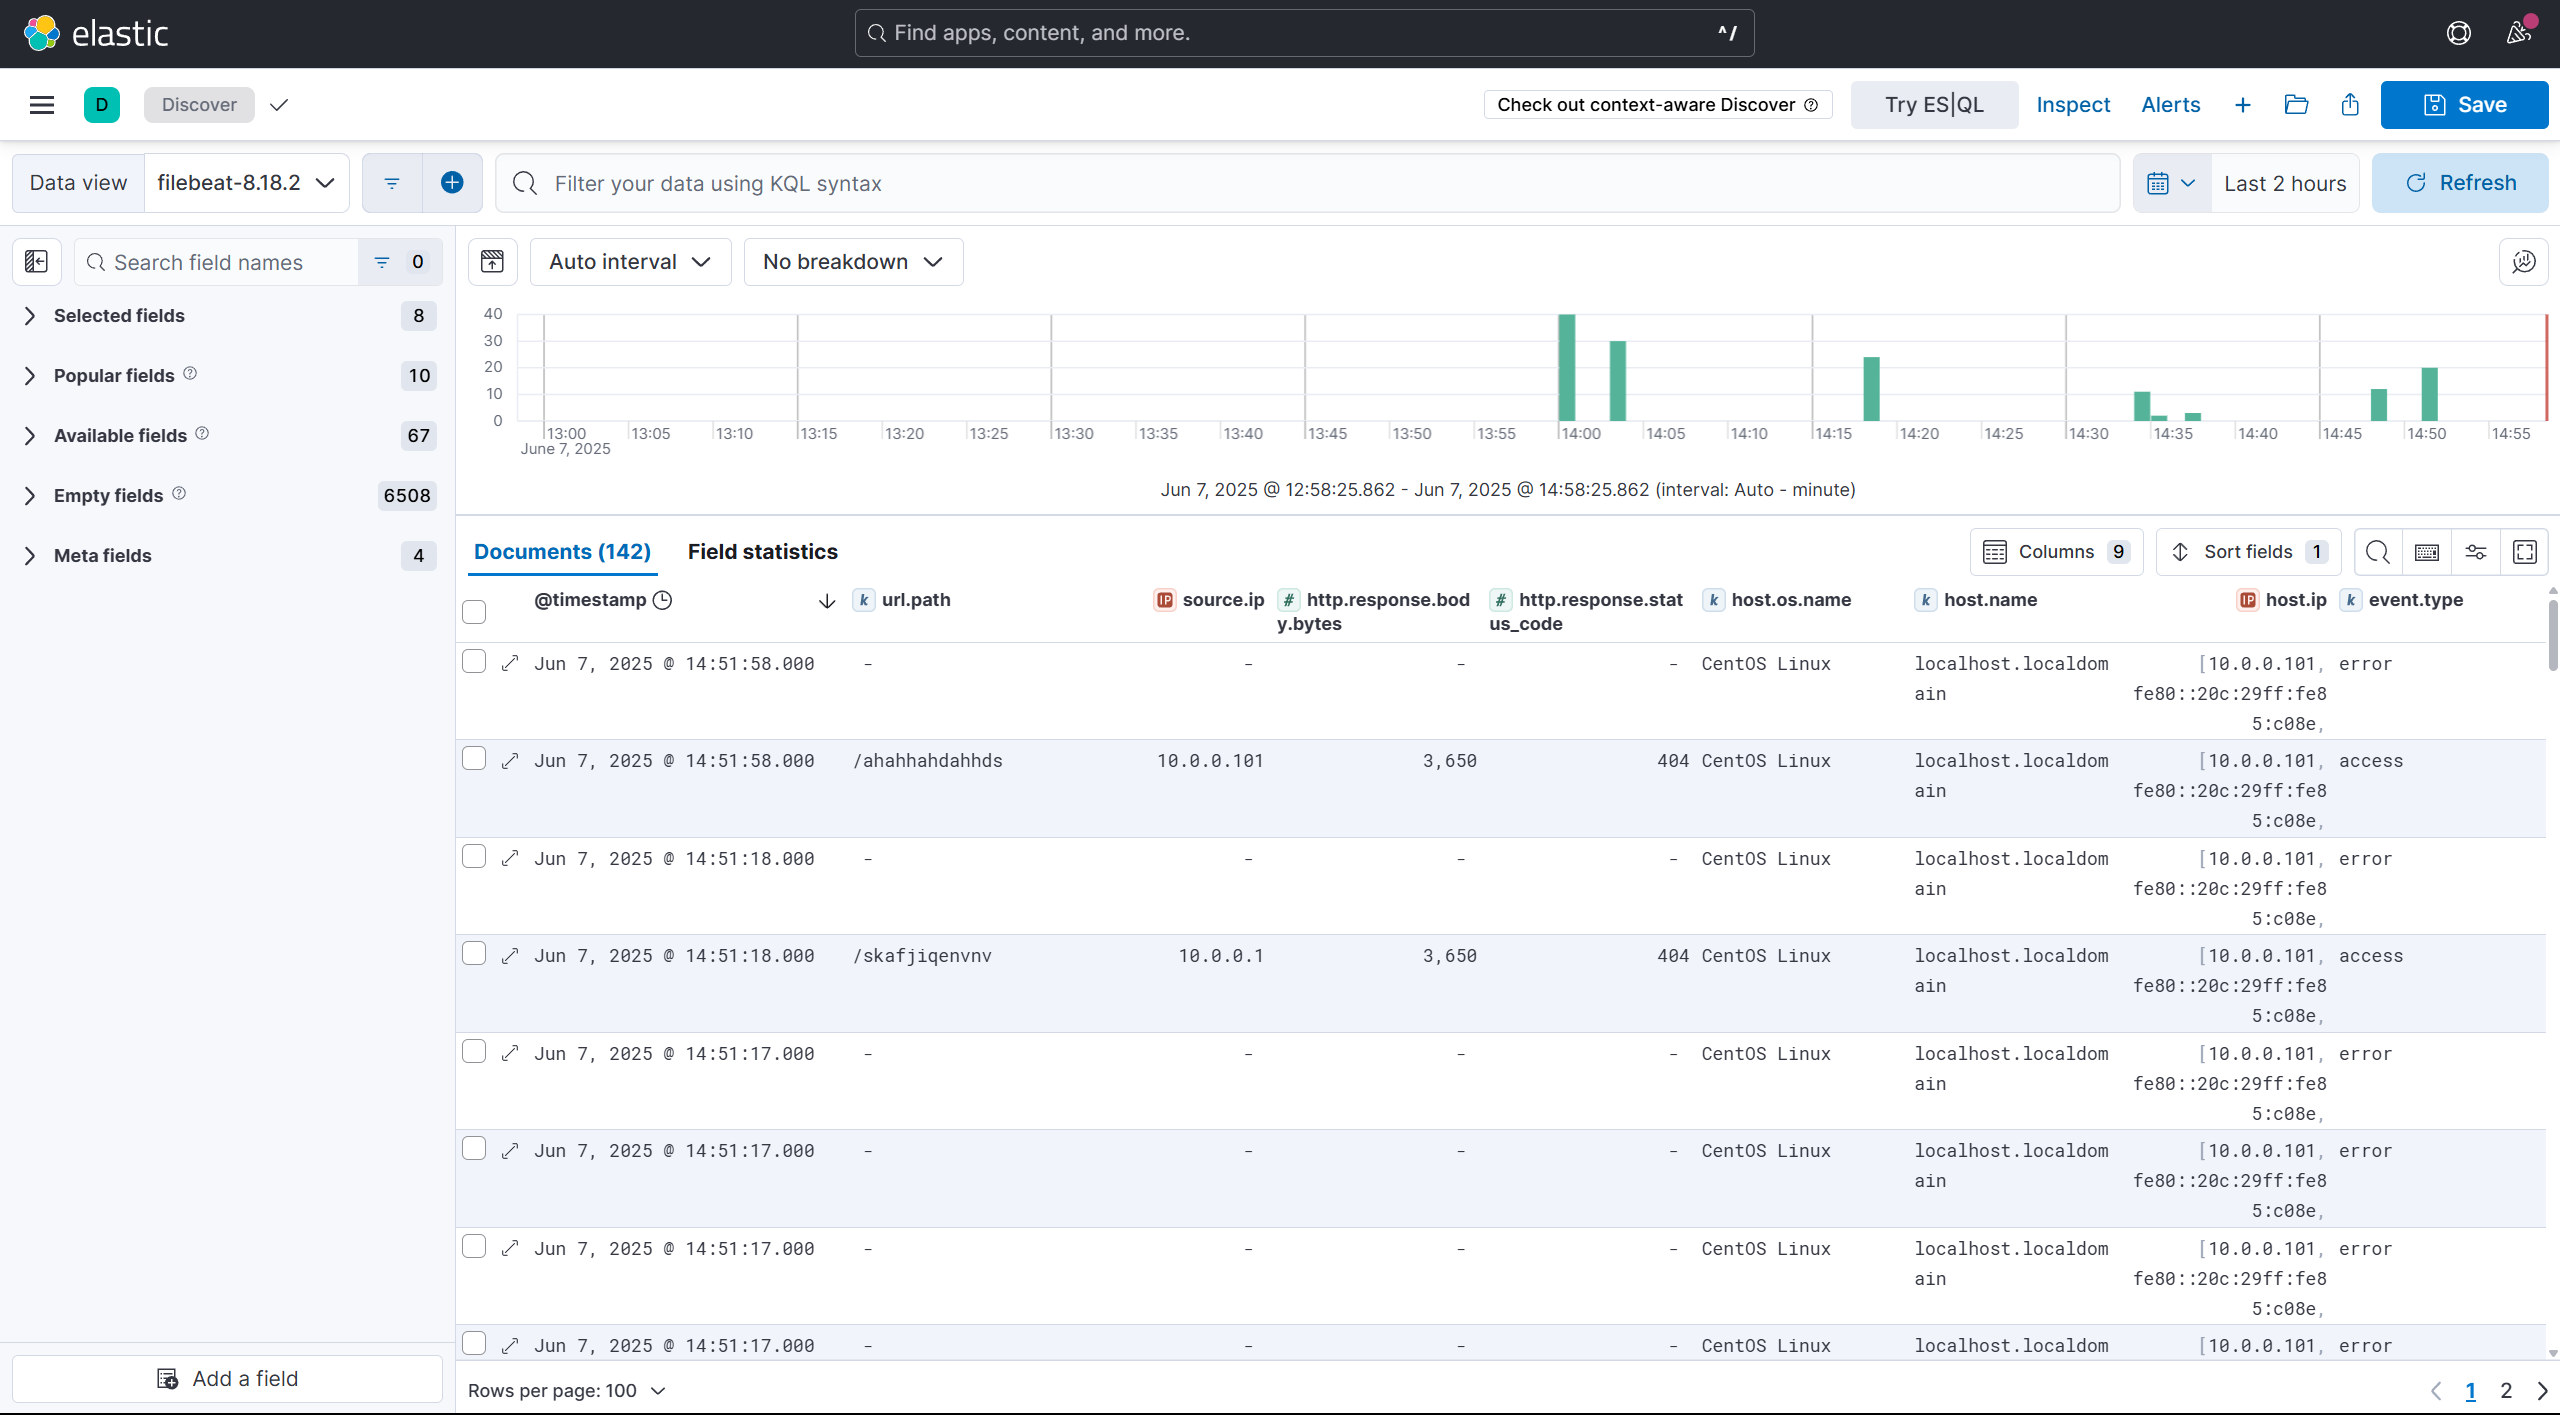Click the Add a field button
Image resolution: width=2560 pixels, height=1415 pixels.
click(228, 1379)
